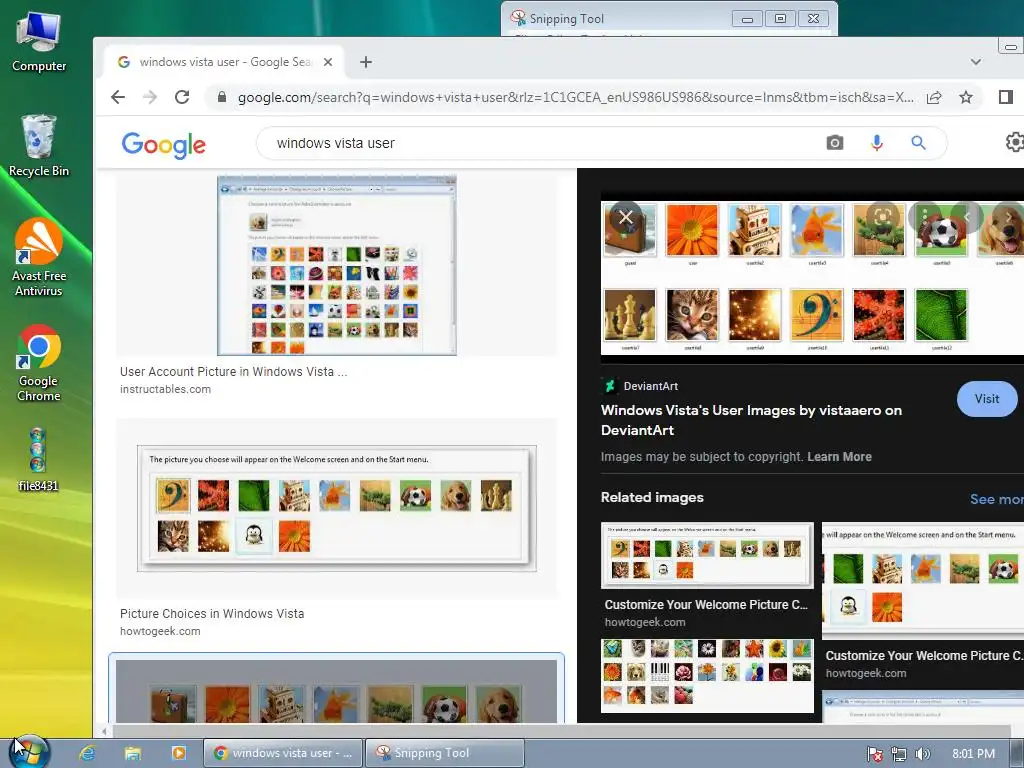Select the file8431 desktop icon
The image size is (1024, 768).
click(x=38, y=460)
